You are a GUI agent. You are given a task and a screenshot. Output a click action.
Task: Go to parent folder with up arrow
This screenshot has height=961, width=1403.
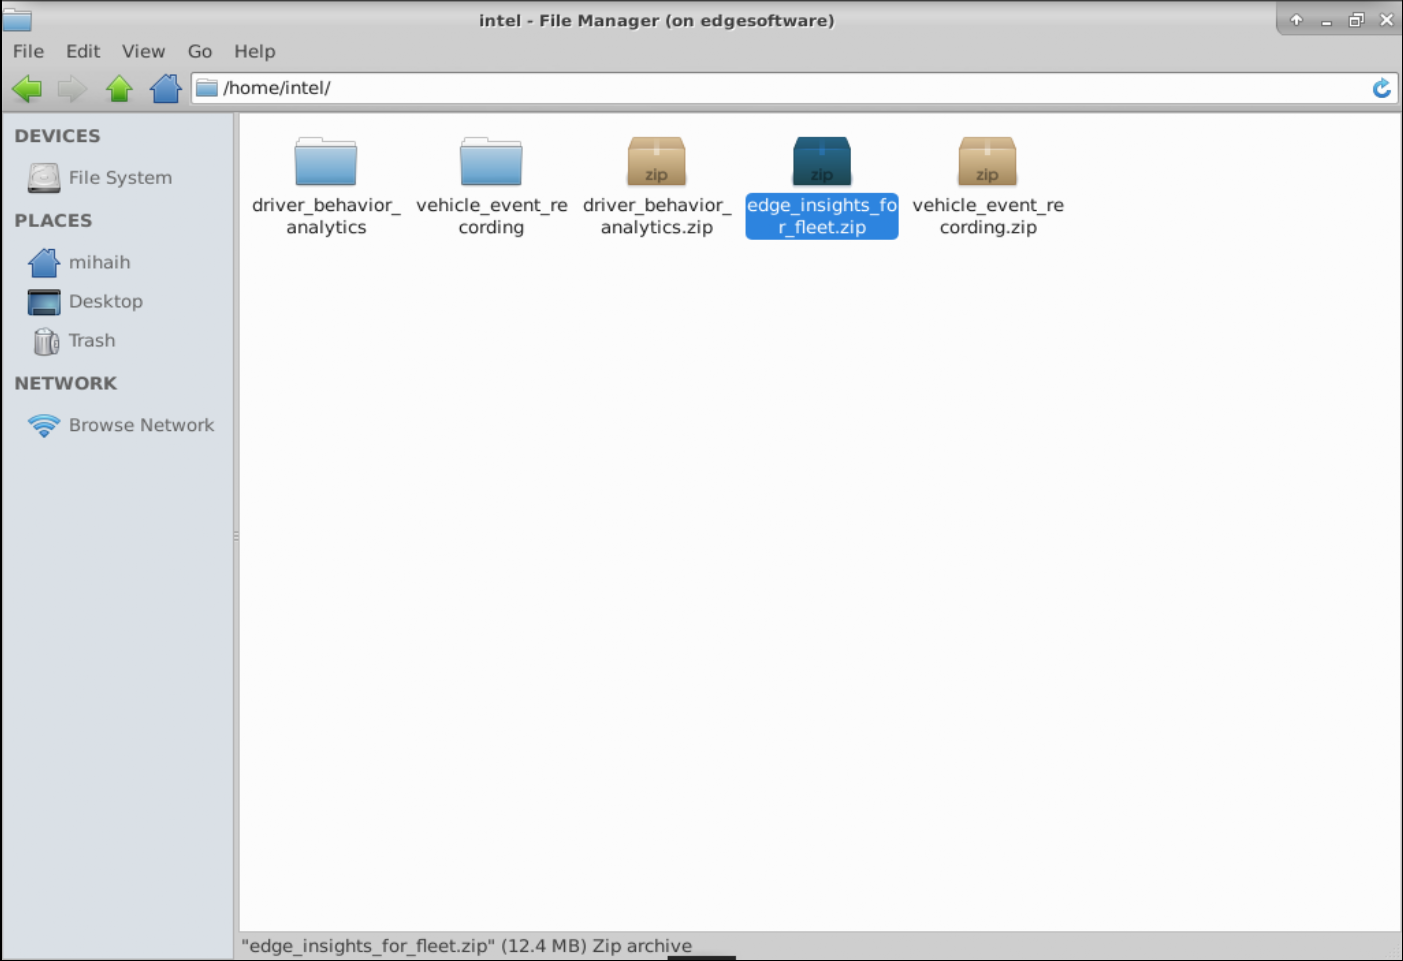click(x=119, y=89)
